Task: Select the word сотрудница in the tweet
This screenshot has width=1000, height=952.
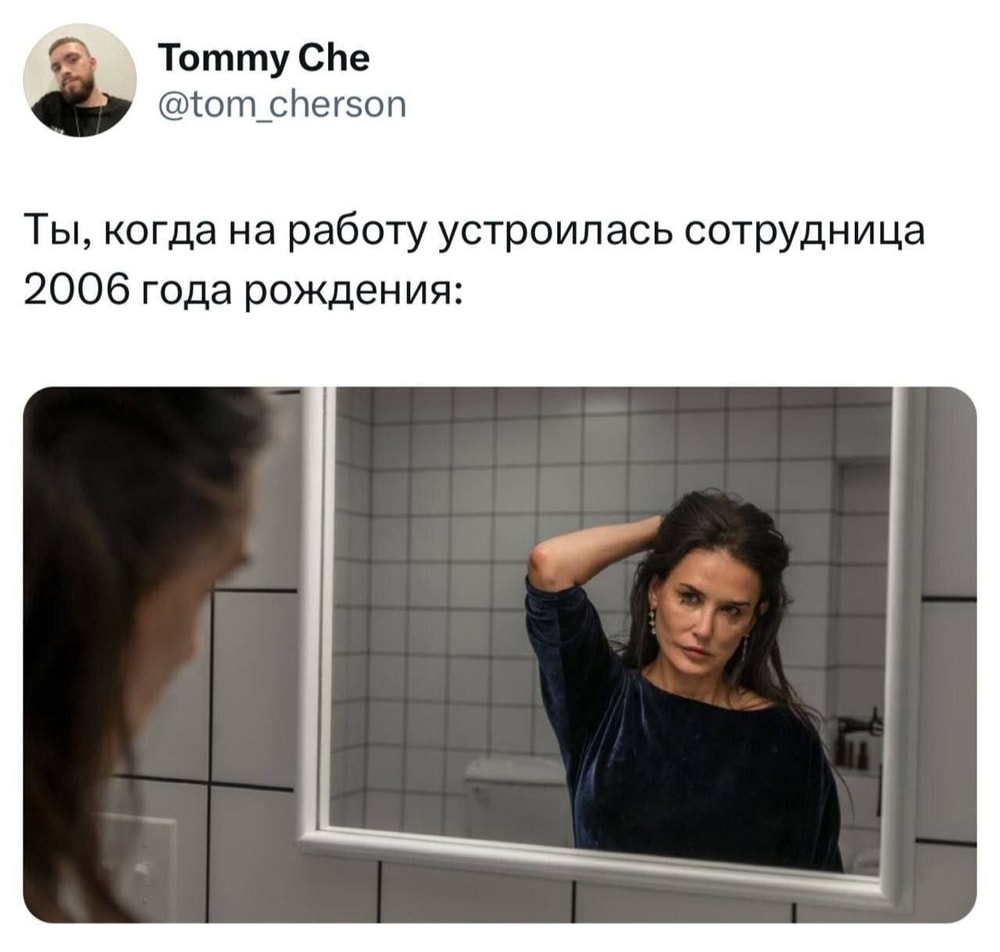Action: click(x=804, y=233)
